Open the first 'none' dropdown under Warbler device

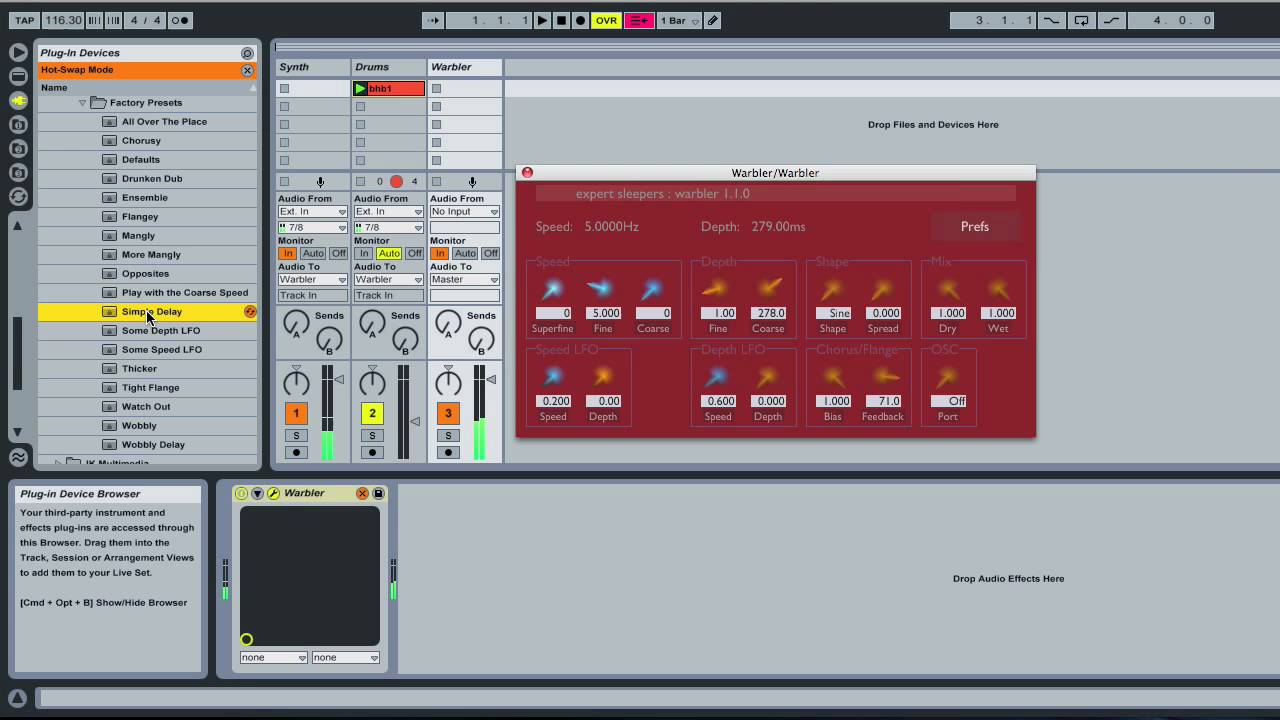(x=273, y=658)
